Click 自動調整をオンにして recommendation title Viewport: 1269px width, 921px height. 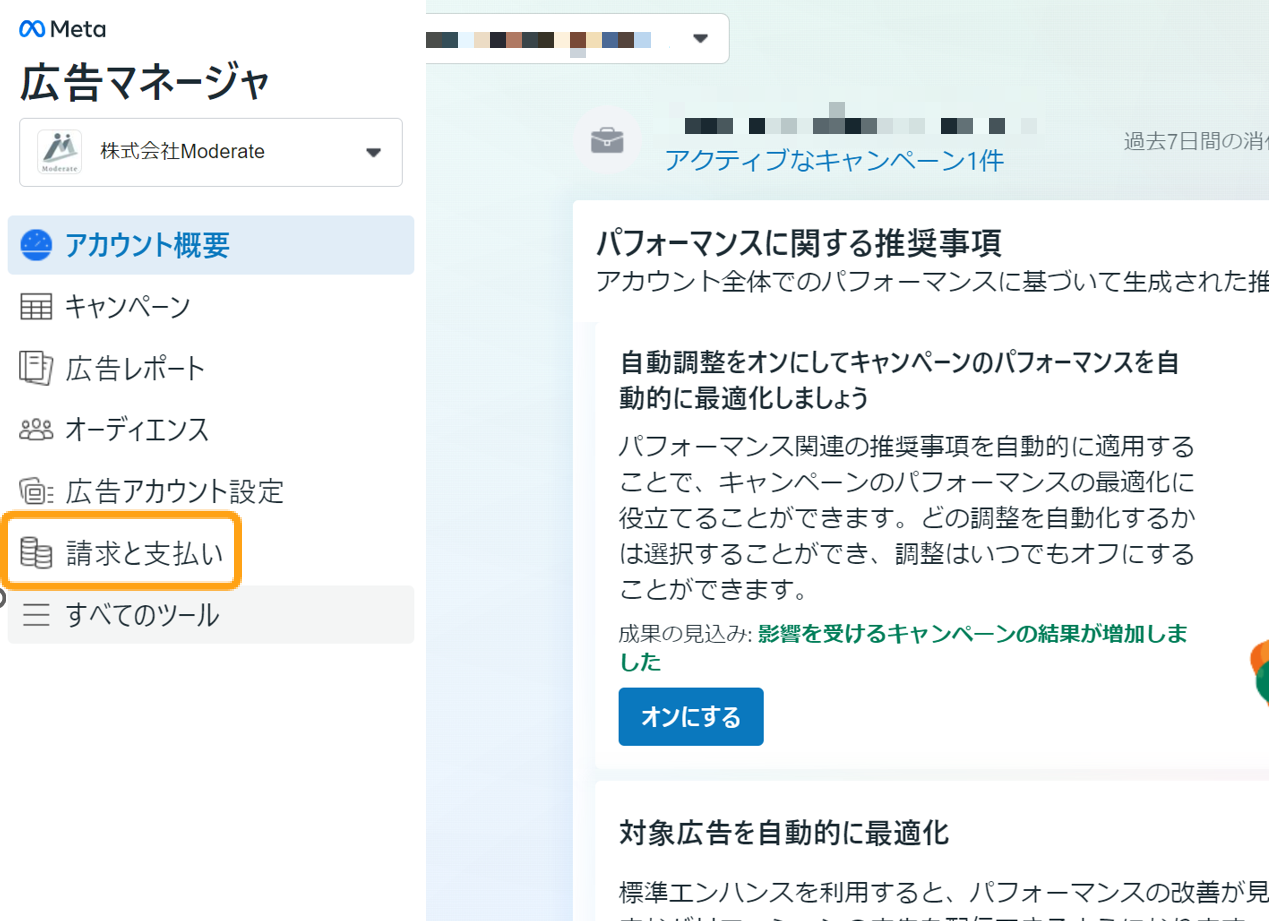[x=899, y=380]
